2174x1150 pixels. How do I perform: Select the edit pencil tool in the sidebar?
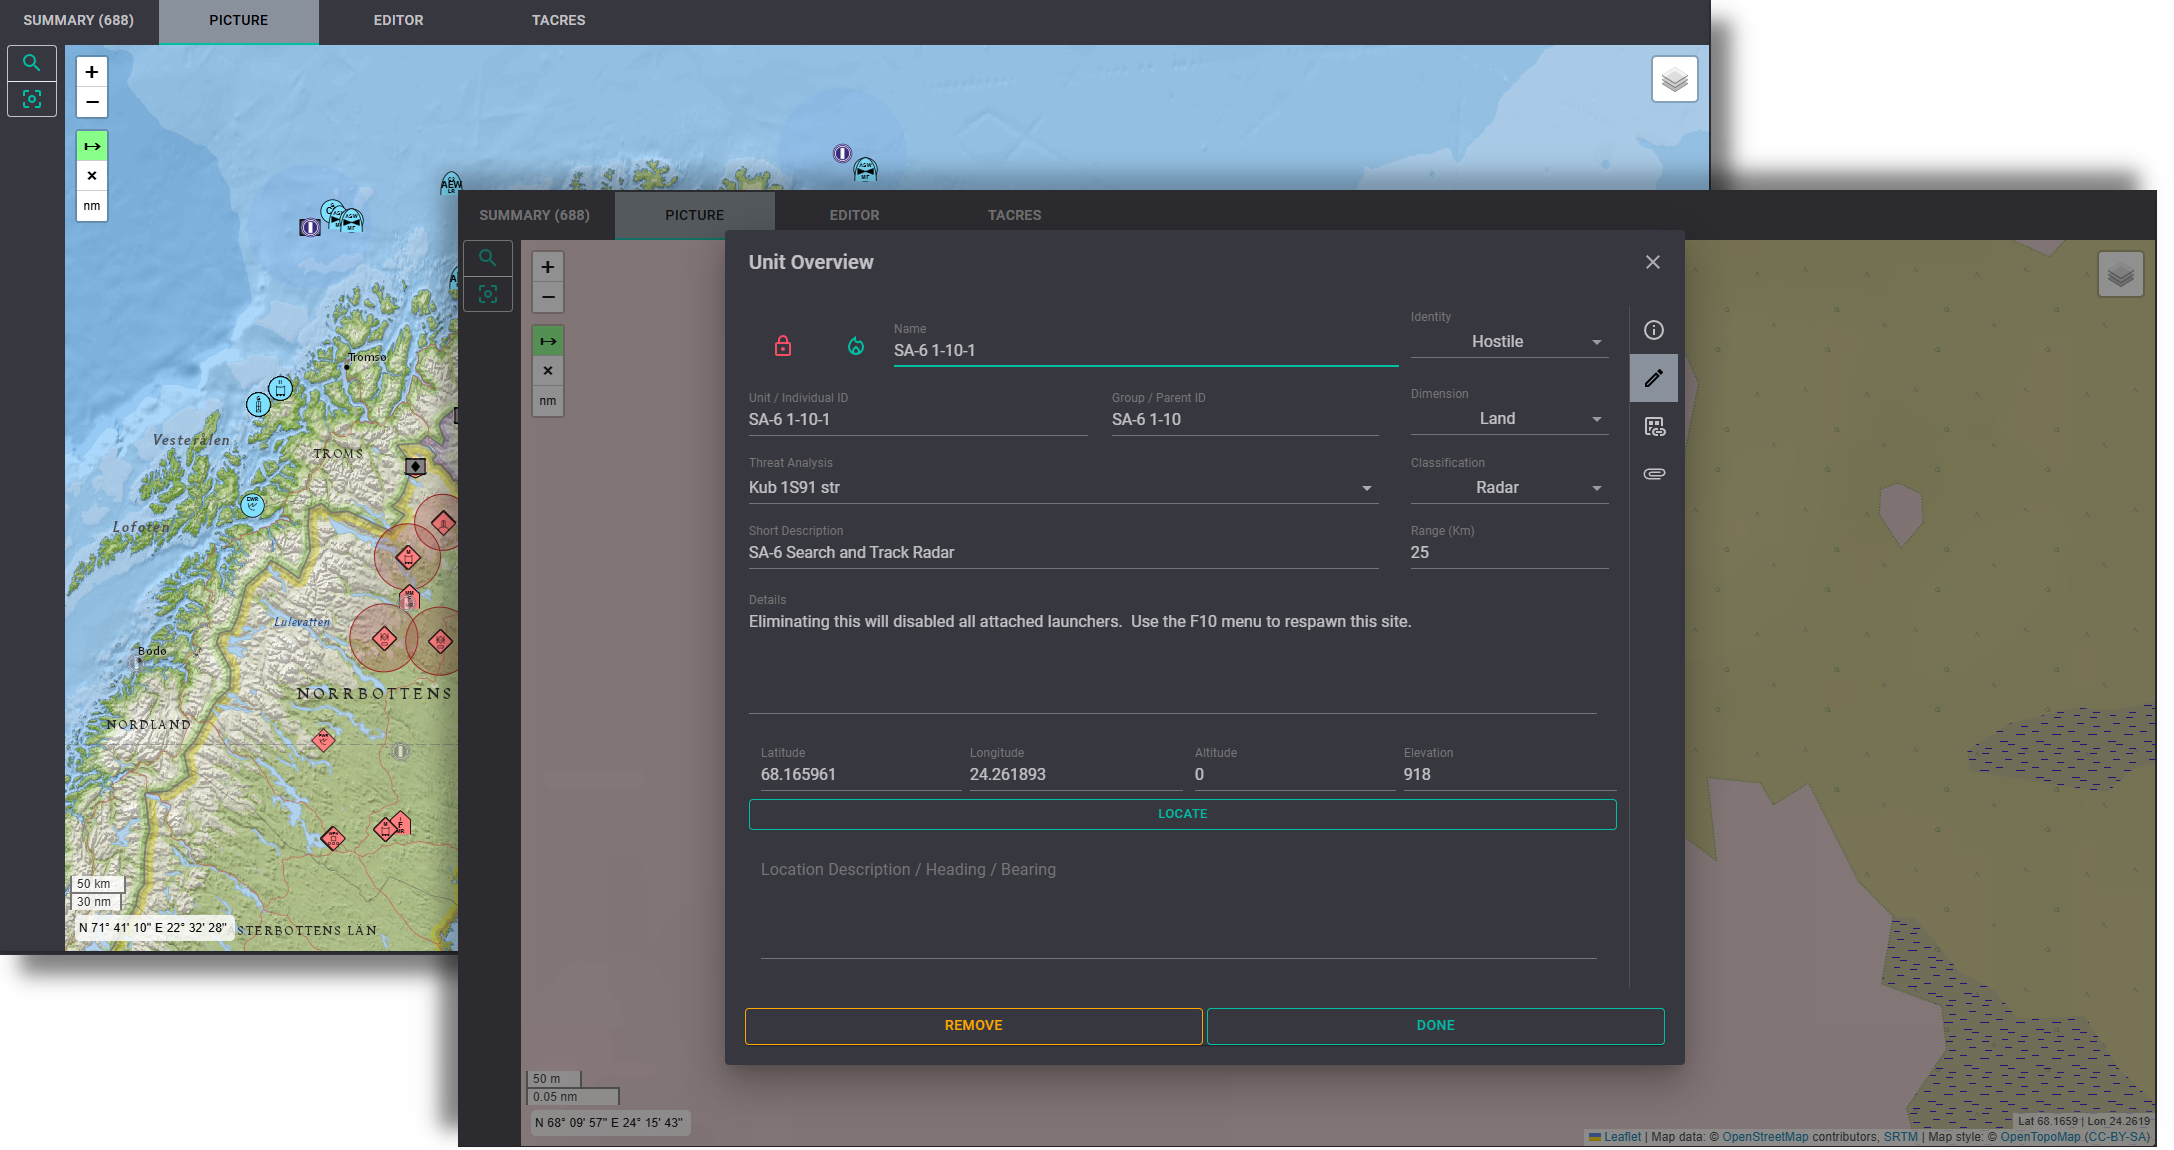(1654, 378)
